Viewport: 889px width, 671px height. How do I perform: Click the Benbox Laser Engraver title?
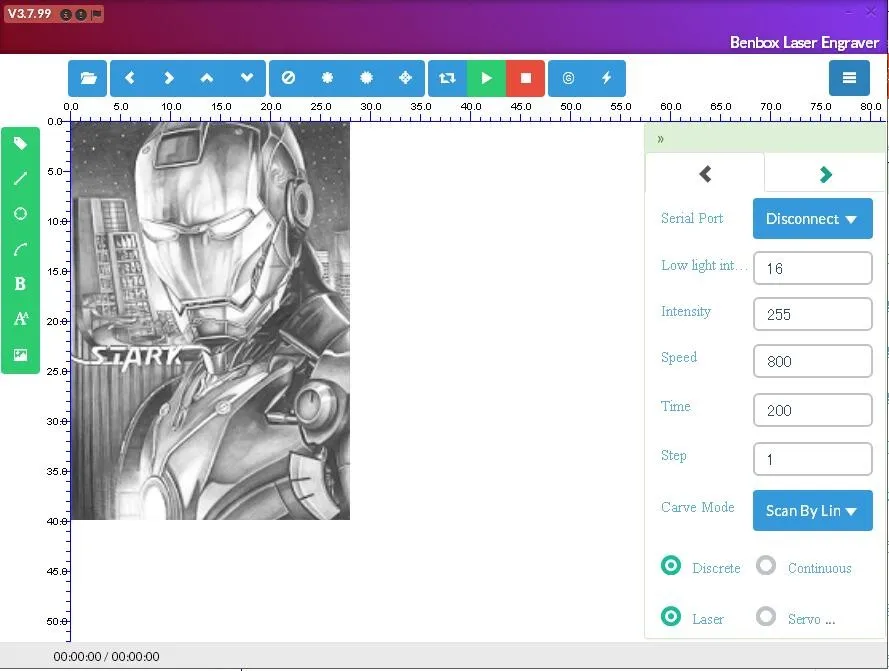pos(804,43)
